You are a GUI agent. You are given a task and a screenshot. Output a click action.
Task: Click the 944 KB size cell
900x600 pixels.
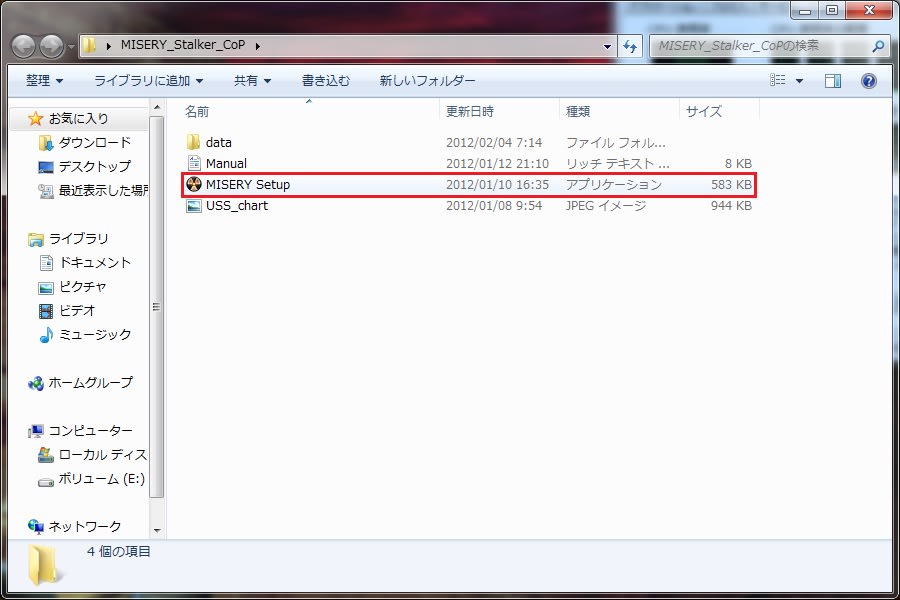coord(731,206)
